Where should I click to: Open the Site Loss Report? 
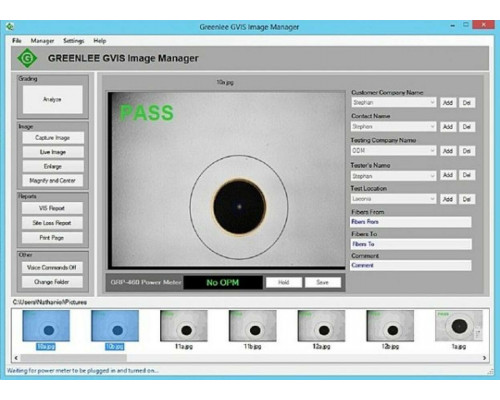(52, 223)
